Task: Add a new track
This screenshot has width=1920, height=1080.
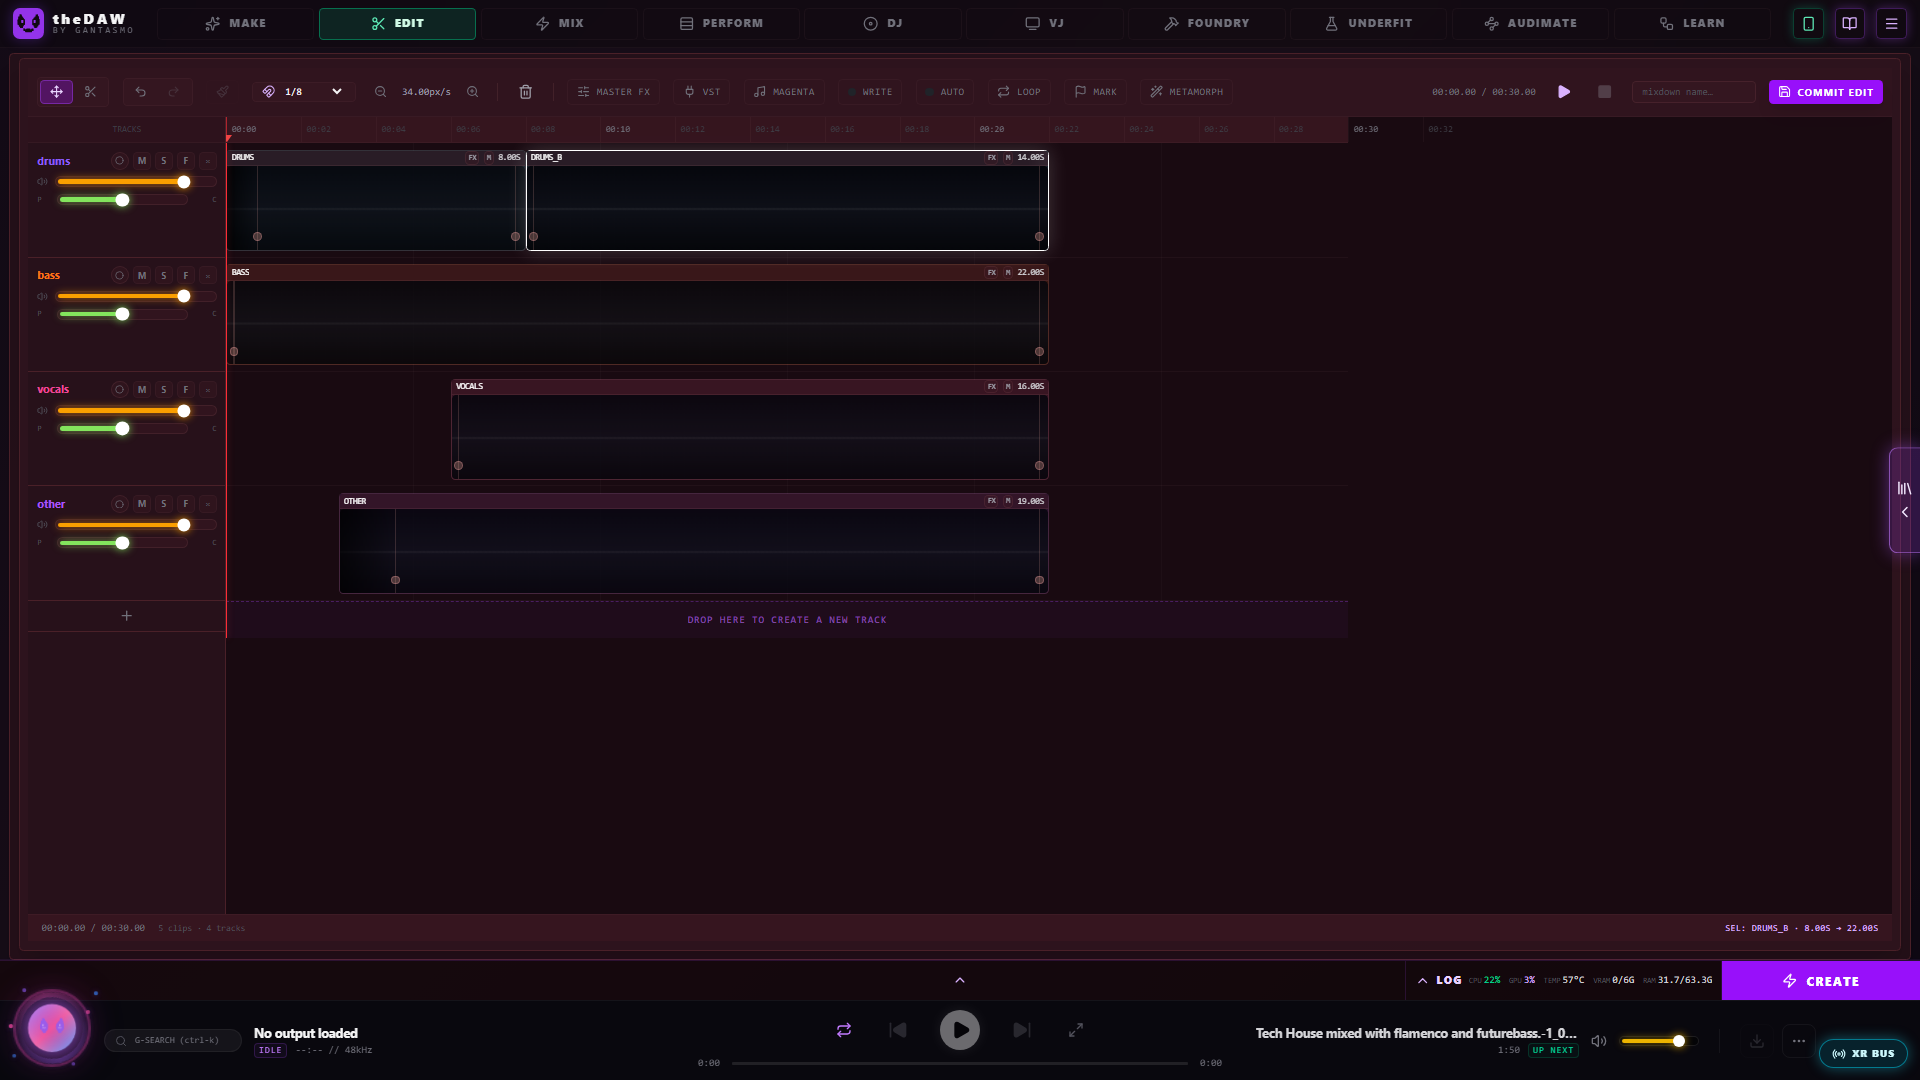Action: 127,616
